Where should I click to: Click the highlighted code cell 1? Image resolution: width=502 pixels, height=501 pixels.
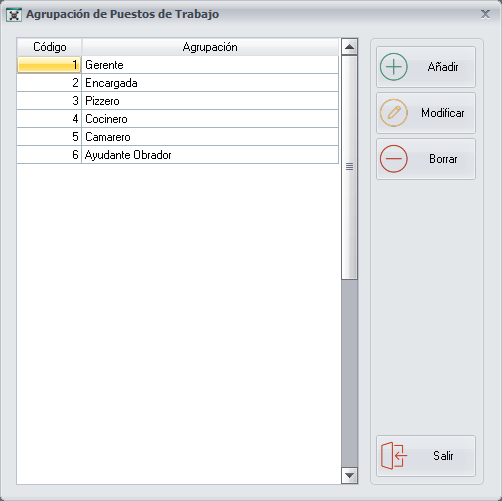(x=49, y=65)
